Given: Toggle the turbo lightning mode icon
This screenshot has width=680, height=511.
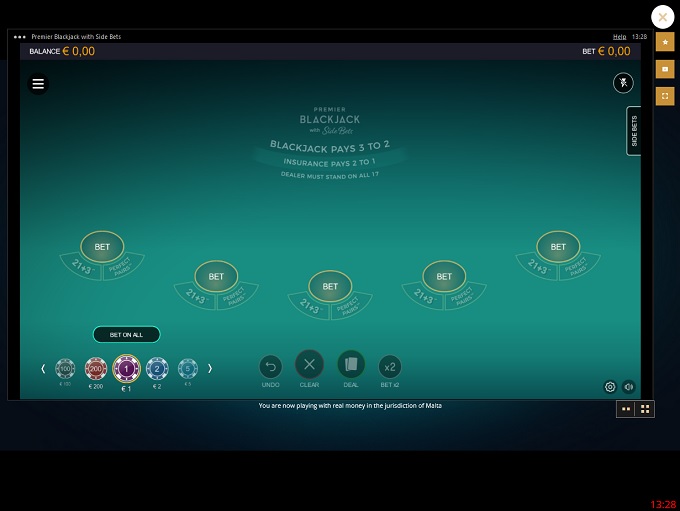Looking at the screenshot, I should point(623,83).
